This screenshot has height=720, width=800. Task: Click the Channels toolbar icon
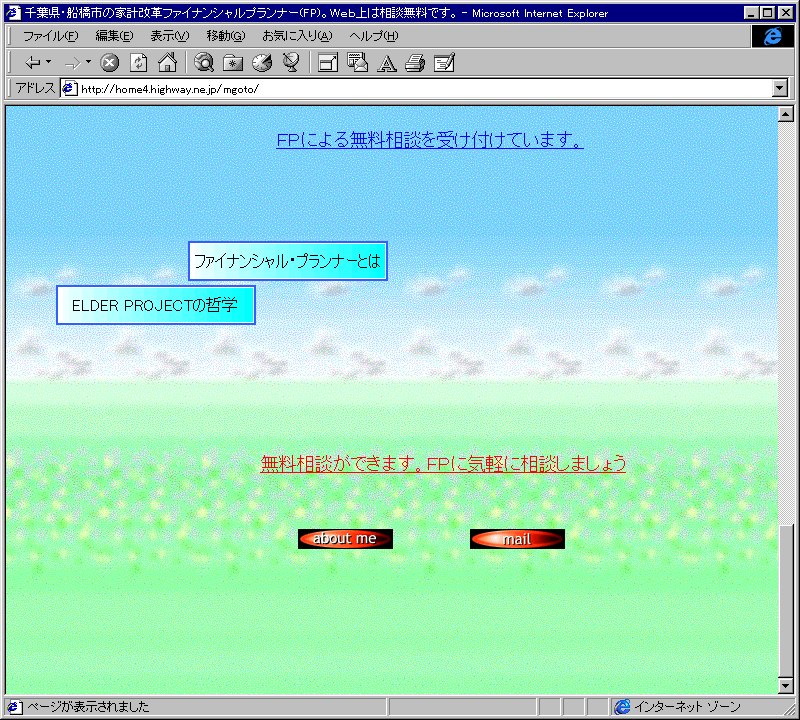(x=291, y=63)
